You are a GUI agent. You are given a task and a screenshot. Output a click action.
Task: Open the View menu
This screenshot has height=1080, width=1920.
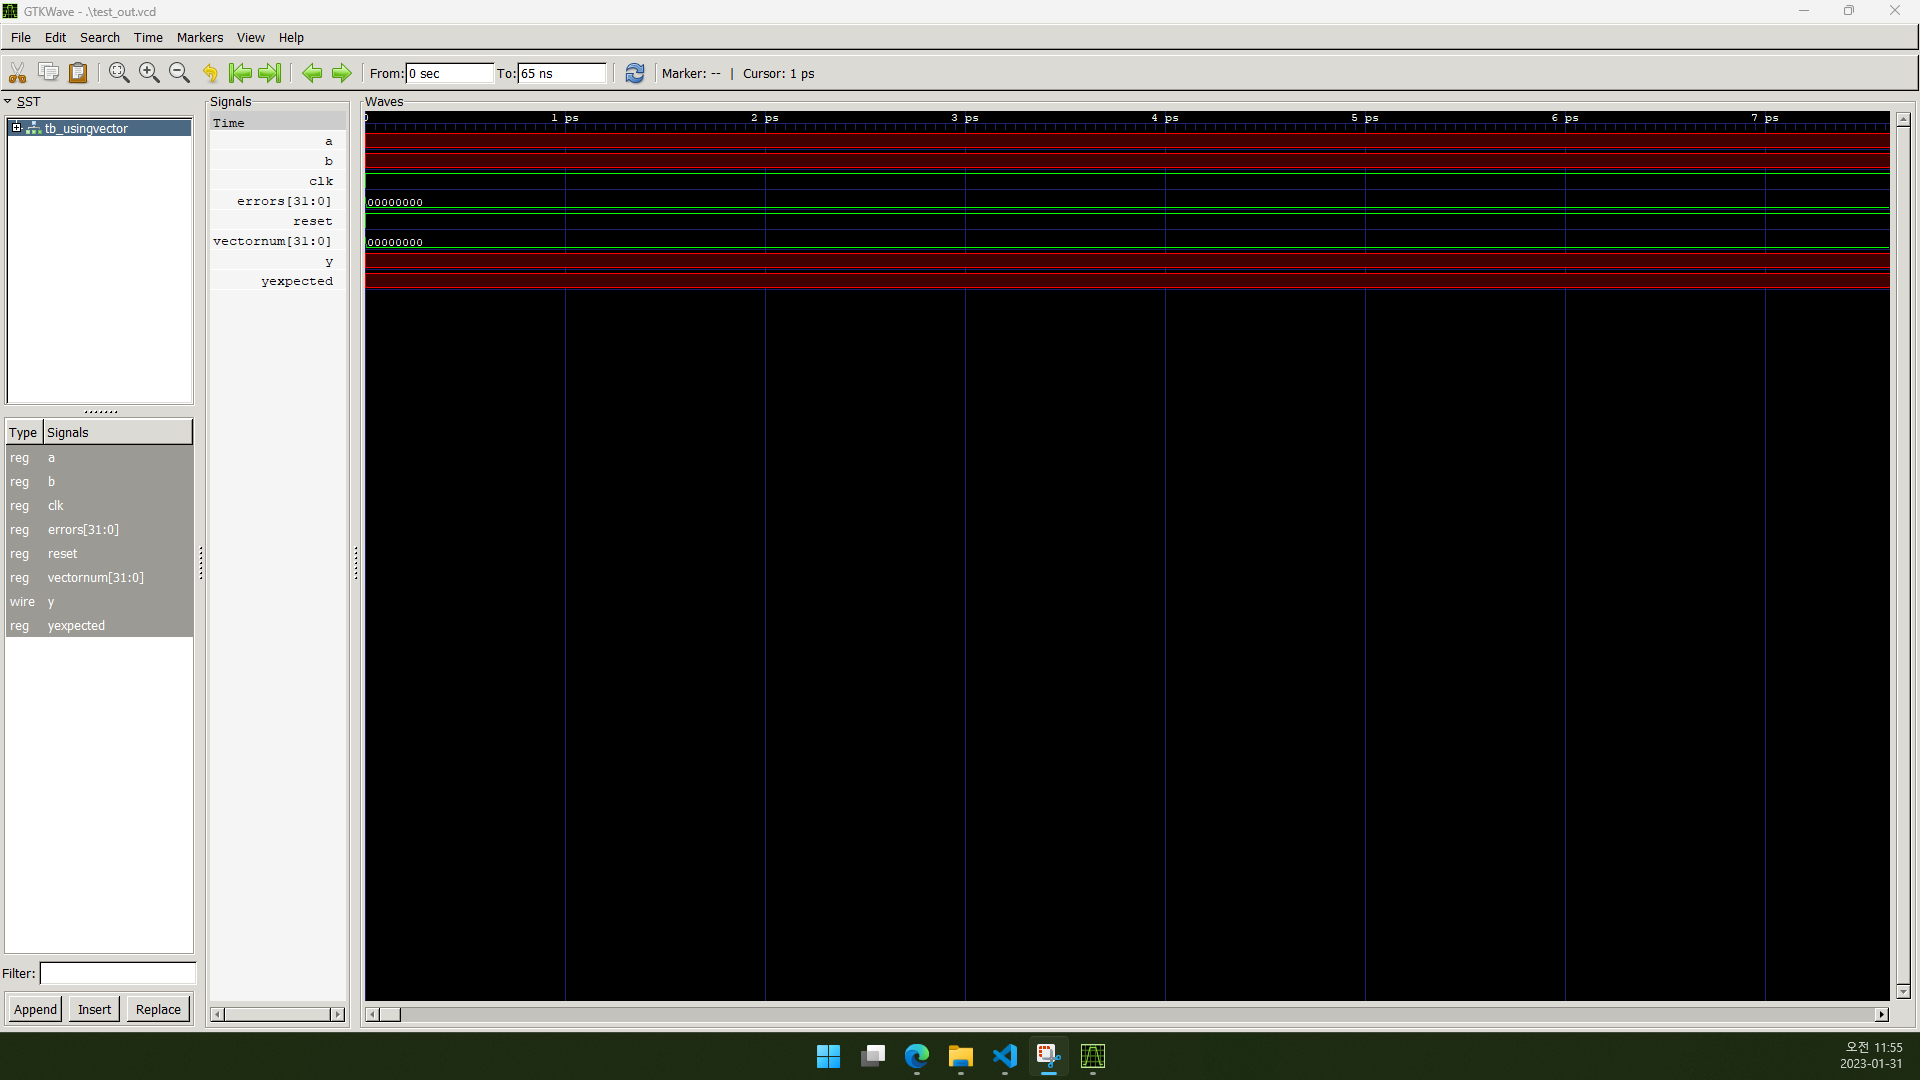pos(251,37)
